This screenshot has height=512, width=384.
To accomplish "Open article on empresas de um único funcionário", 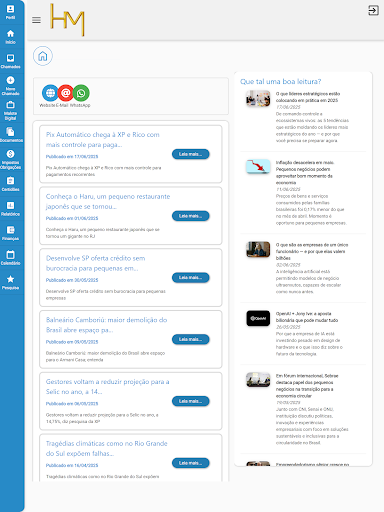I will click(x=312, y=251).
